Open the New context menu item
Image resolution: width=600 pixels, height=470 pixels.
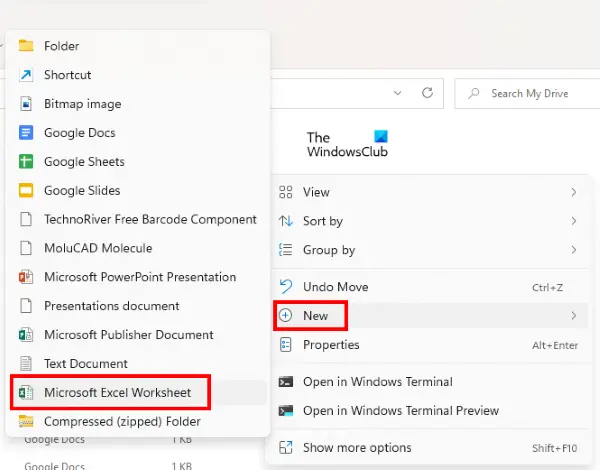tap(430, 315)
